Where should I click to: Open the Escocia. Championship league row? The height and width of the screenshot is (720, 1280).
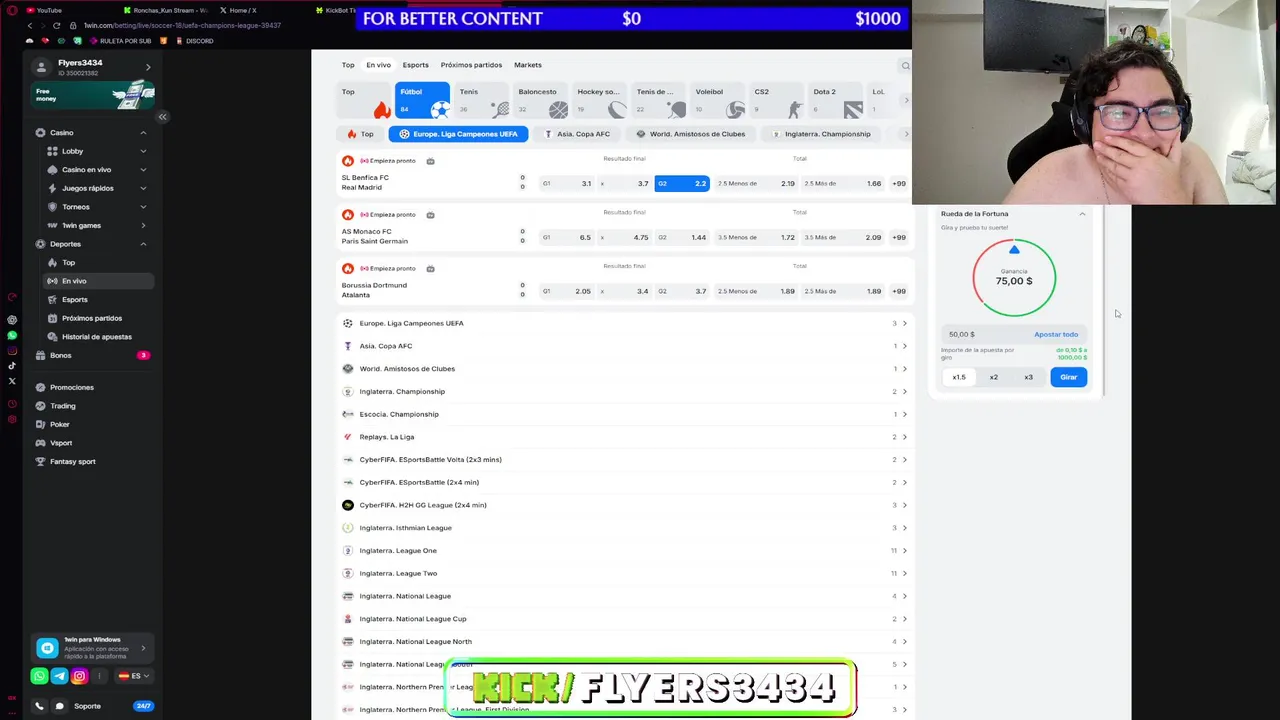point(625,414)
